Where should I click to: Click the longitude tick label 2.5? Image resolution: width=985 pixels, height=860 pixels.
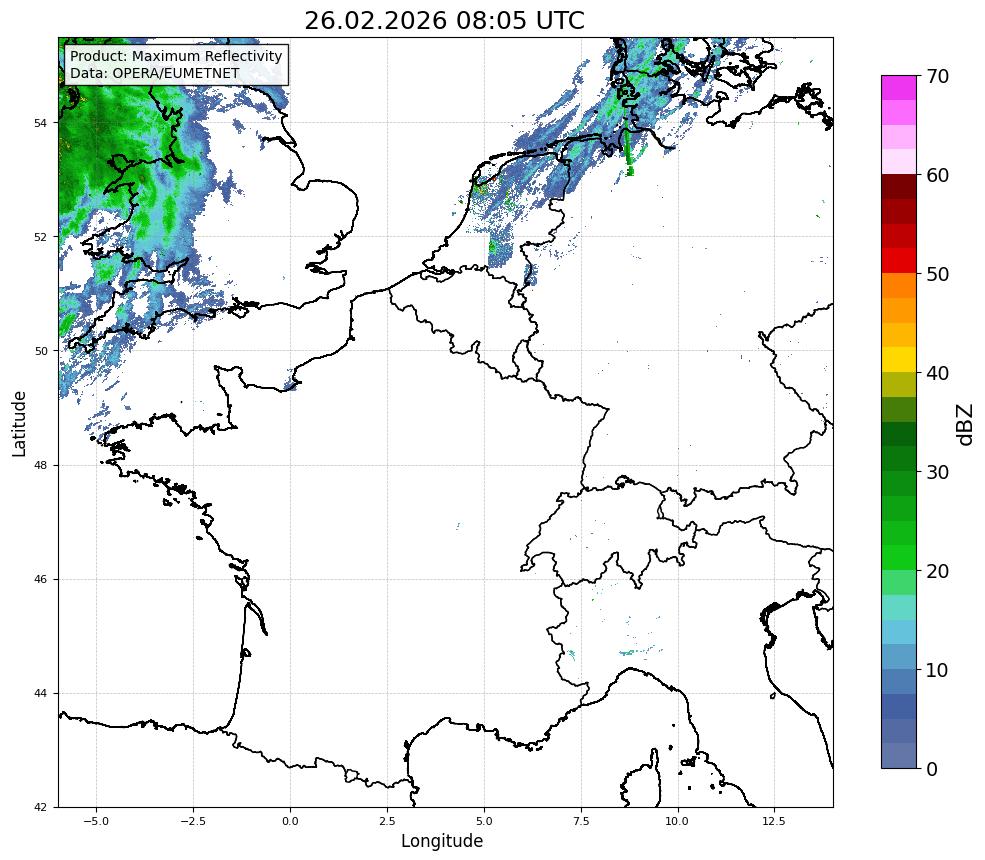pos(387,821)
